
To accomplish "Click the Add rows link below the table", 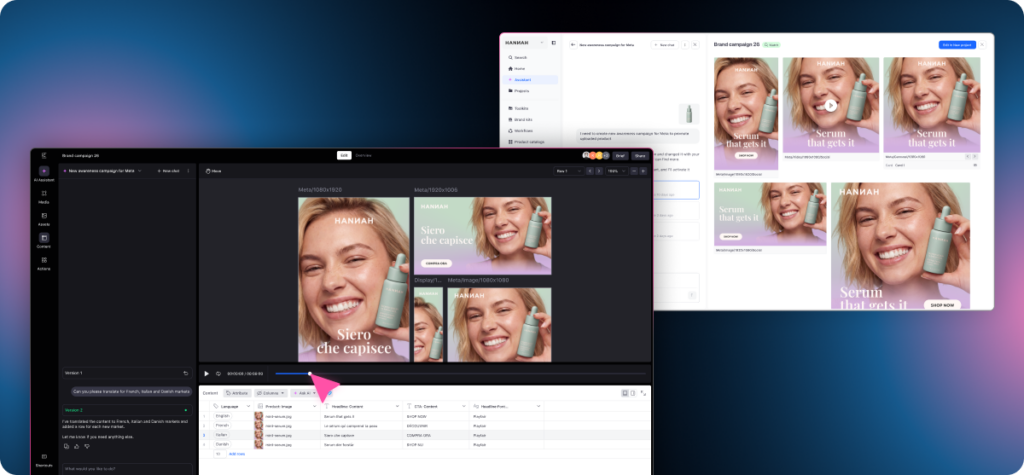I will 236,453.
